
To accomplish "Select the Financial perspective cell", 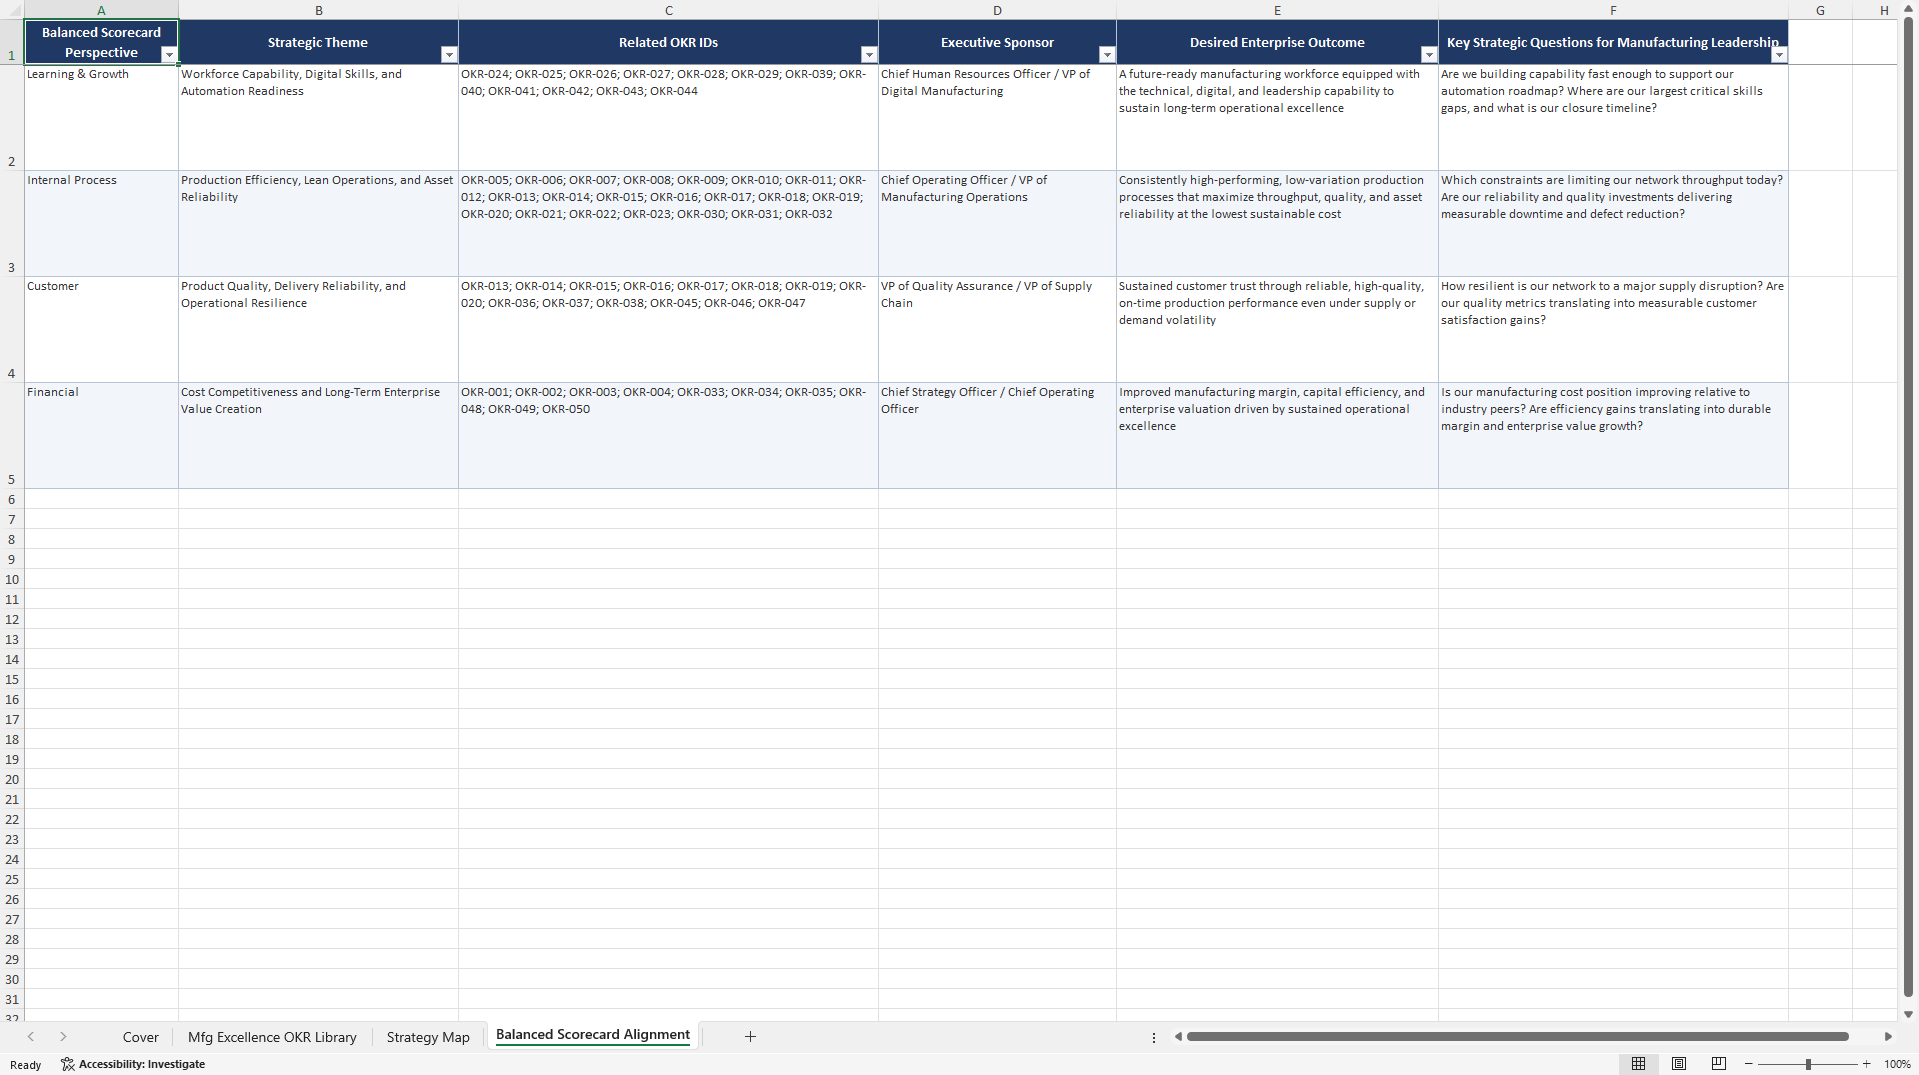I will point(101,436).
